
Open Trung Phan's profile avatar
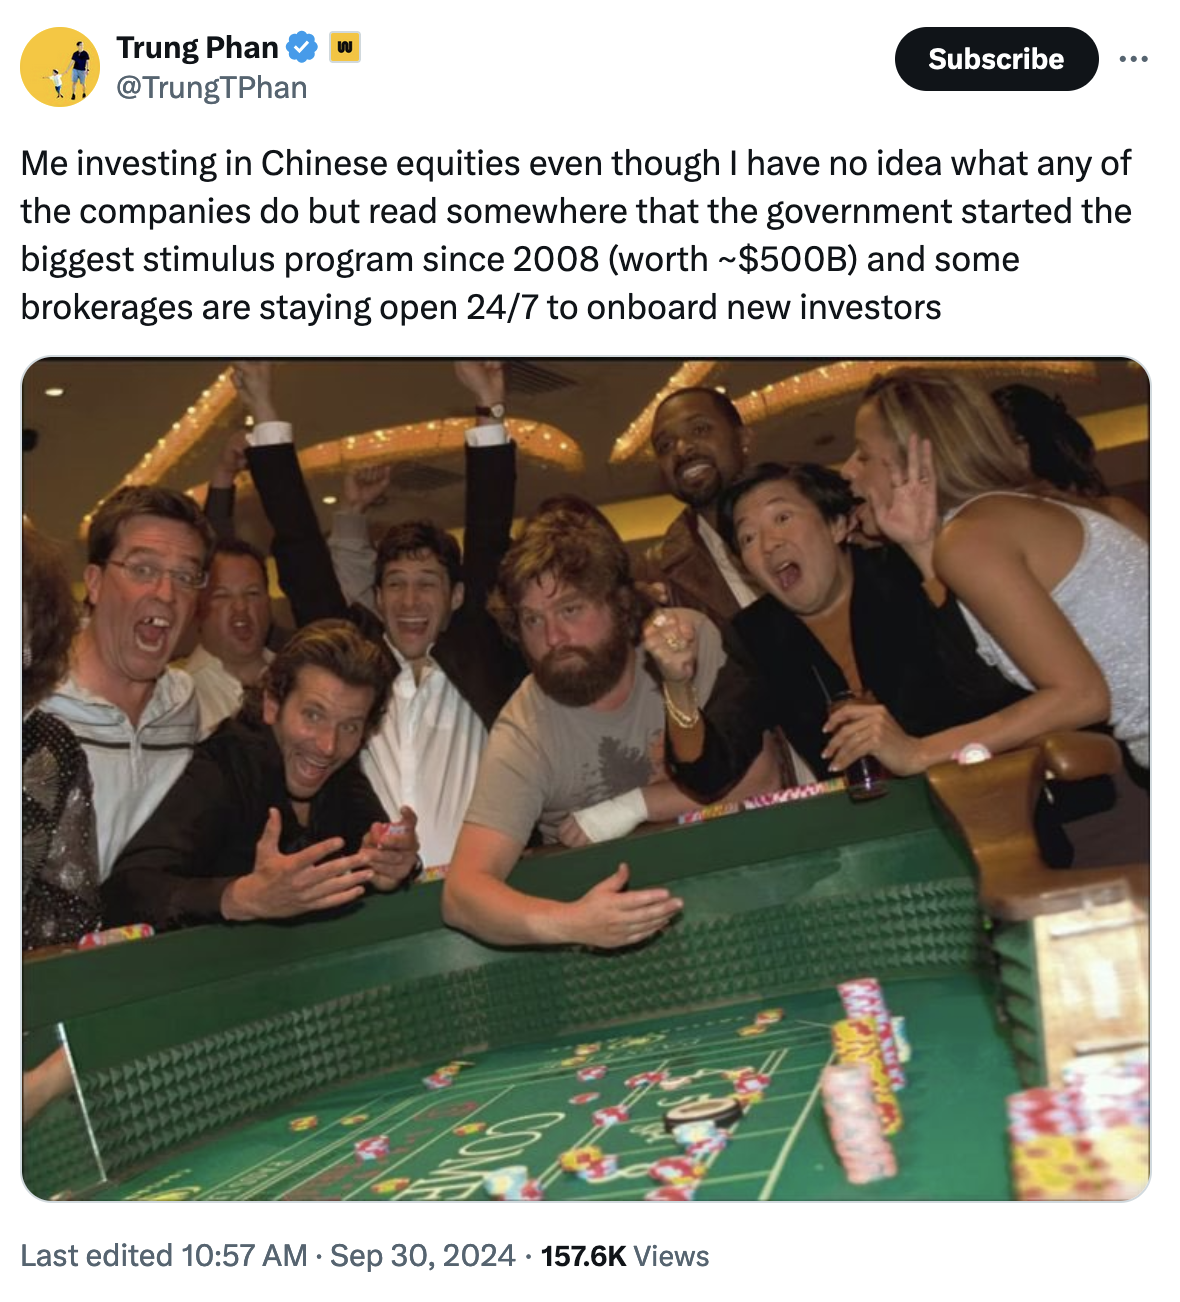60,67
